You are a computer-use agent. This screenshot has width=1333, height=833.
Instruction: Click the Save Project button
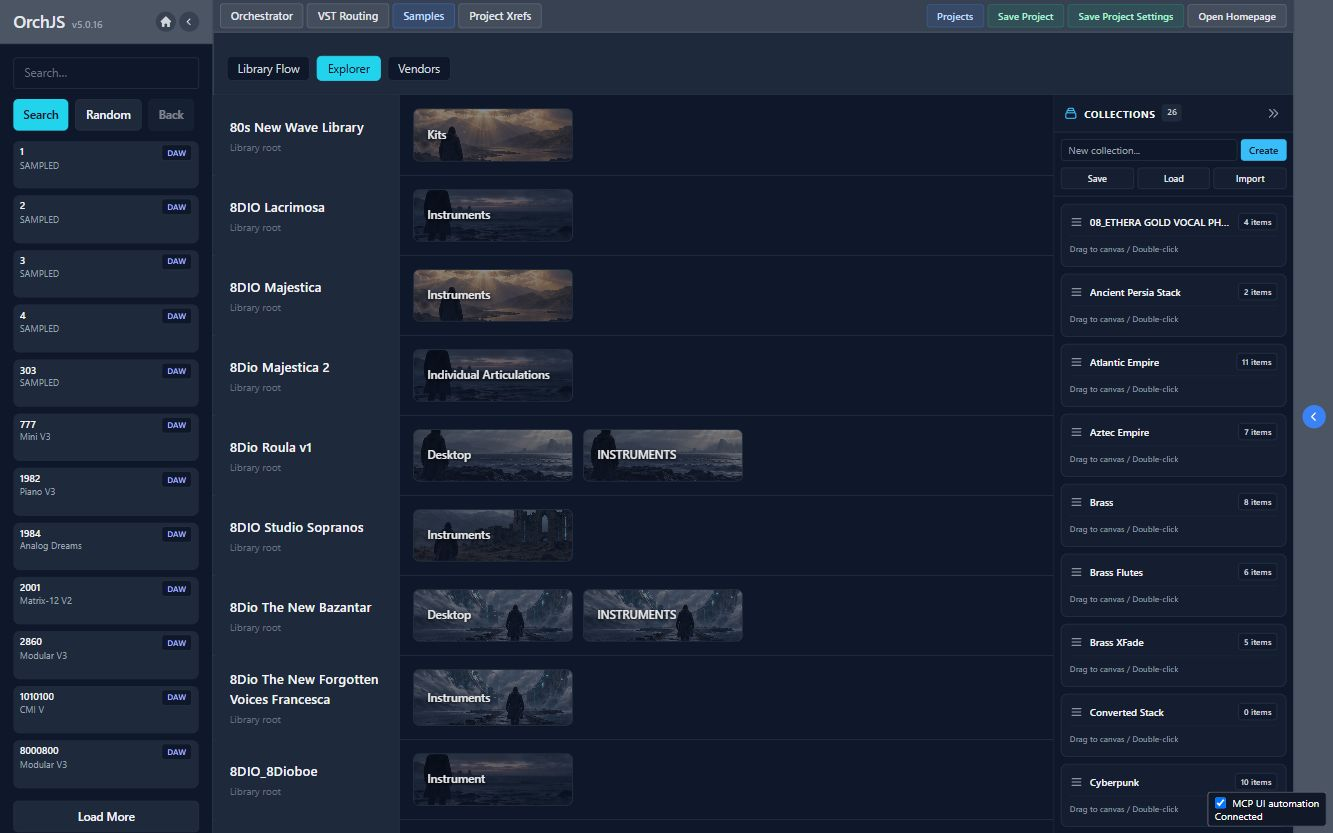click(1025, 16)
